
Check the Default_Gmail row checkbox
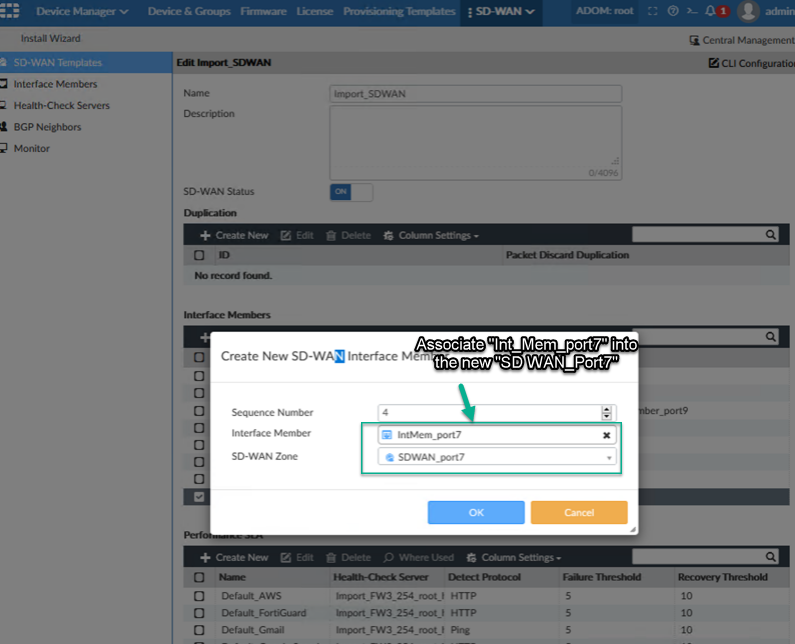pos(199,630)
